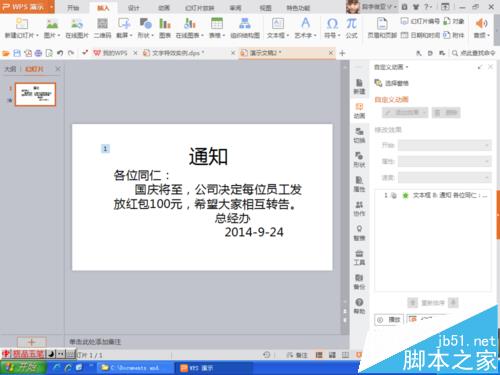Click the Print icon in quick toolbar

click(x=38, y=53)
